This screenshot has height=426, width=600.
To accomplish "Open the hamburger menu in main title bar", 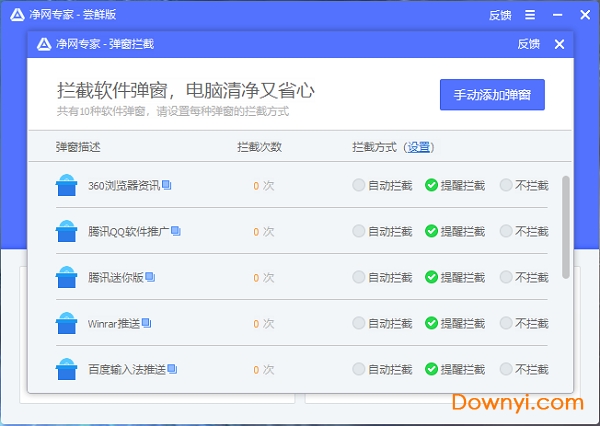I will (529, 15).
